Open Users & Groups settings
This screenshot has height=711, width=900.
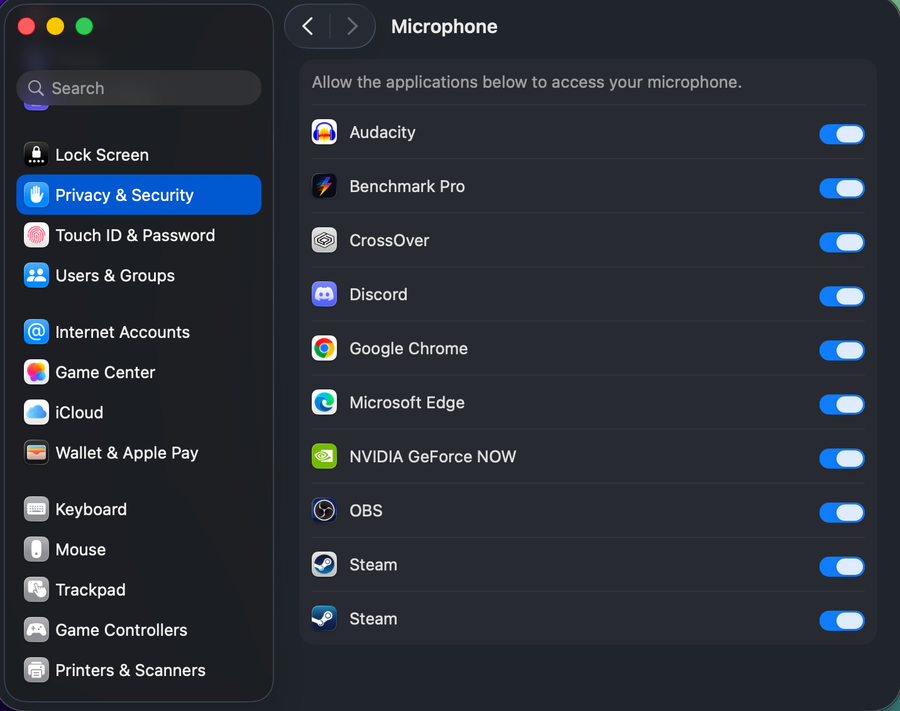(139, 275)
